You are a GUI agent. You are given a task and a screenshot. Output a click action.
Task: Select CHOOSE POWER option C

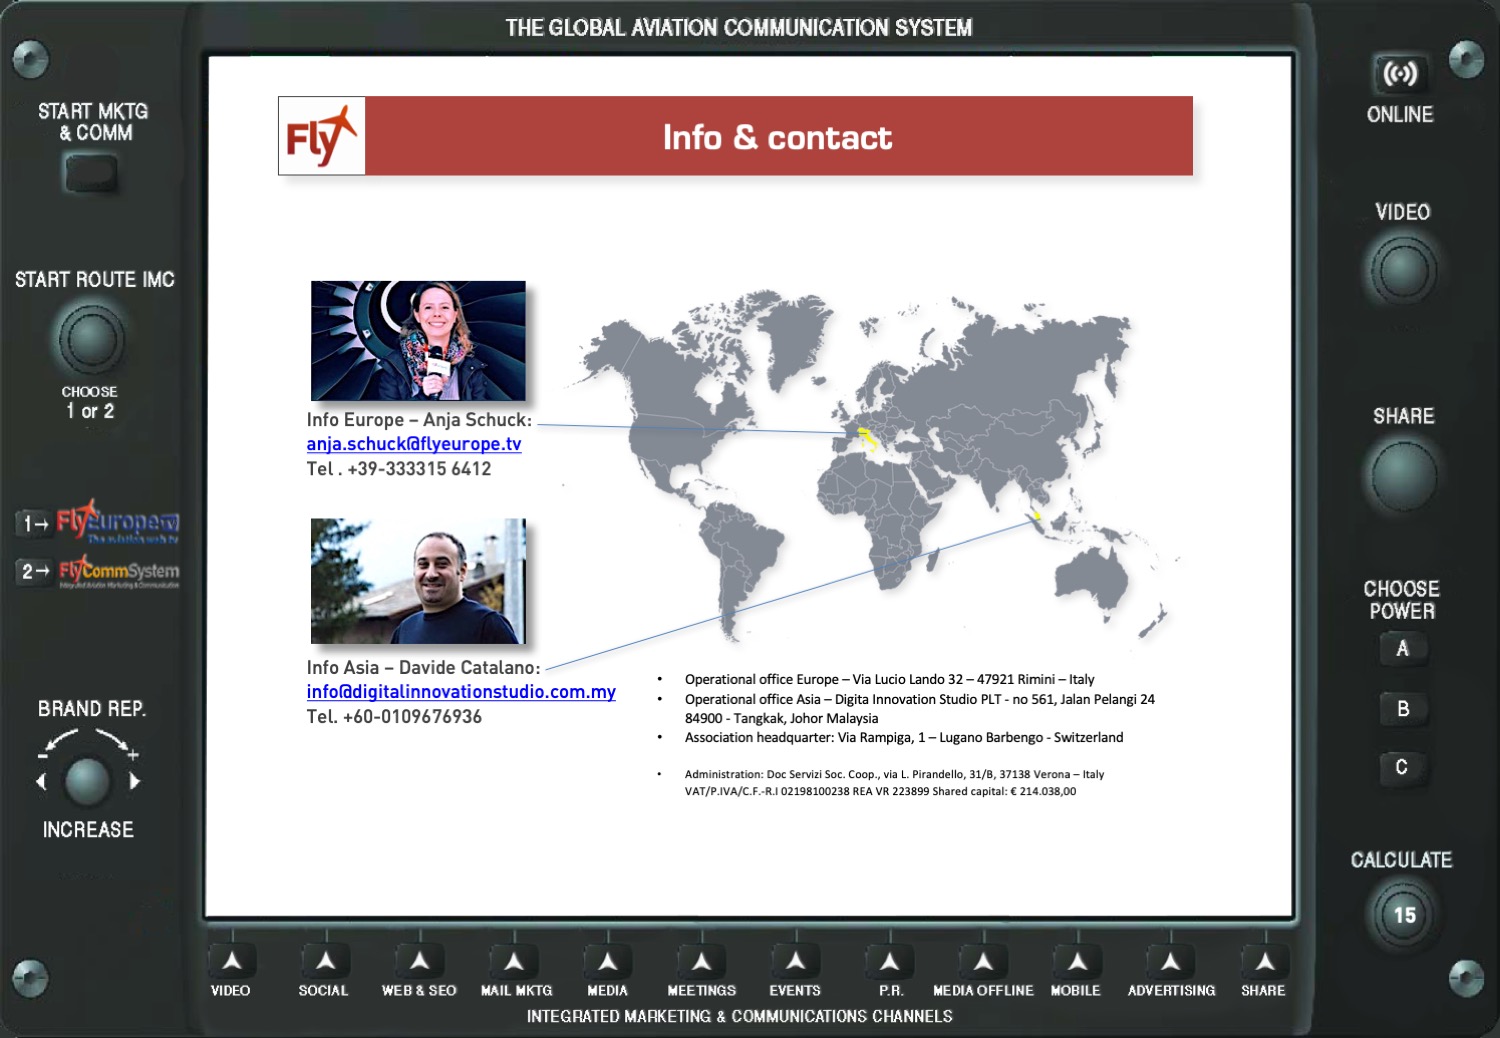coord(1402,767)
